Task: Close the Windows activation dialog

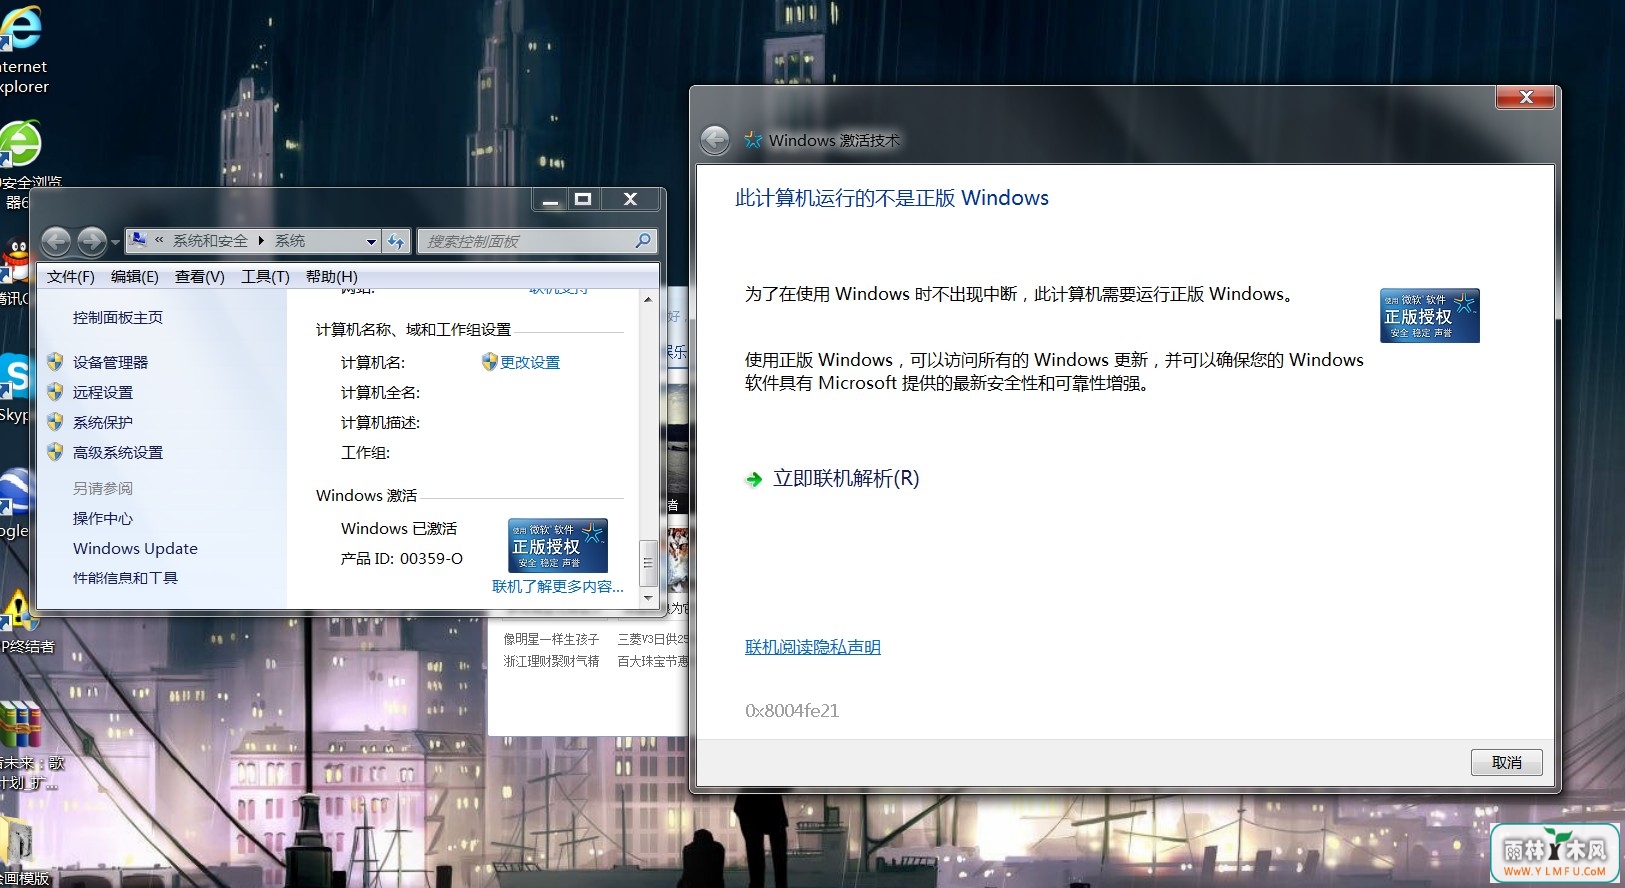Action: pos(1525,97)
